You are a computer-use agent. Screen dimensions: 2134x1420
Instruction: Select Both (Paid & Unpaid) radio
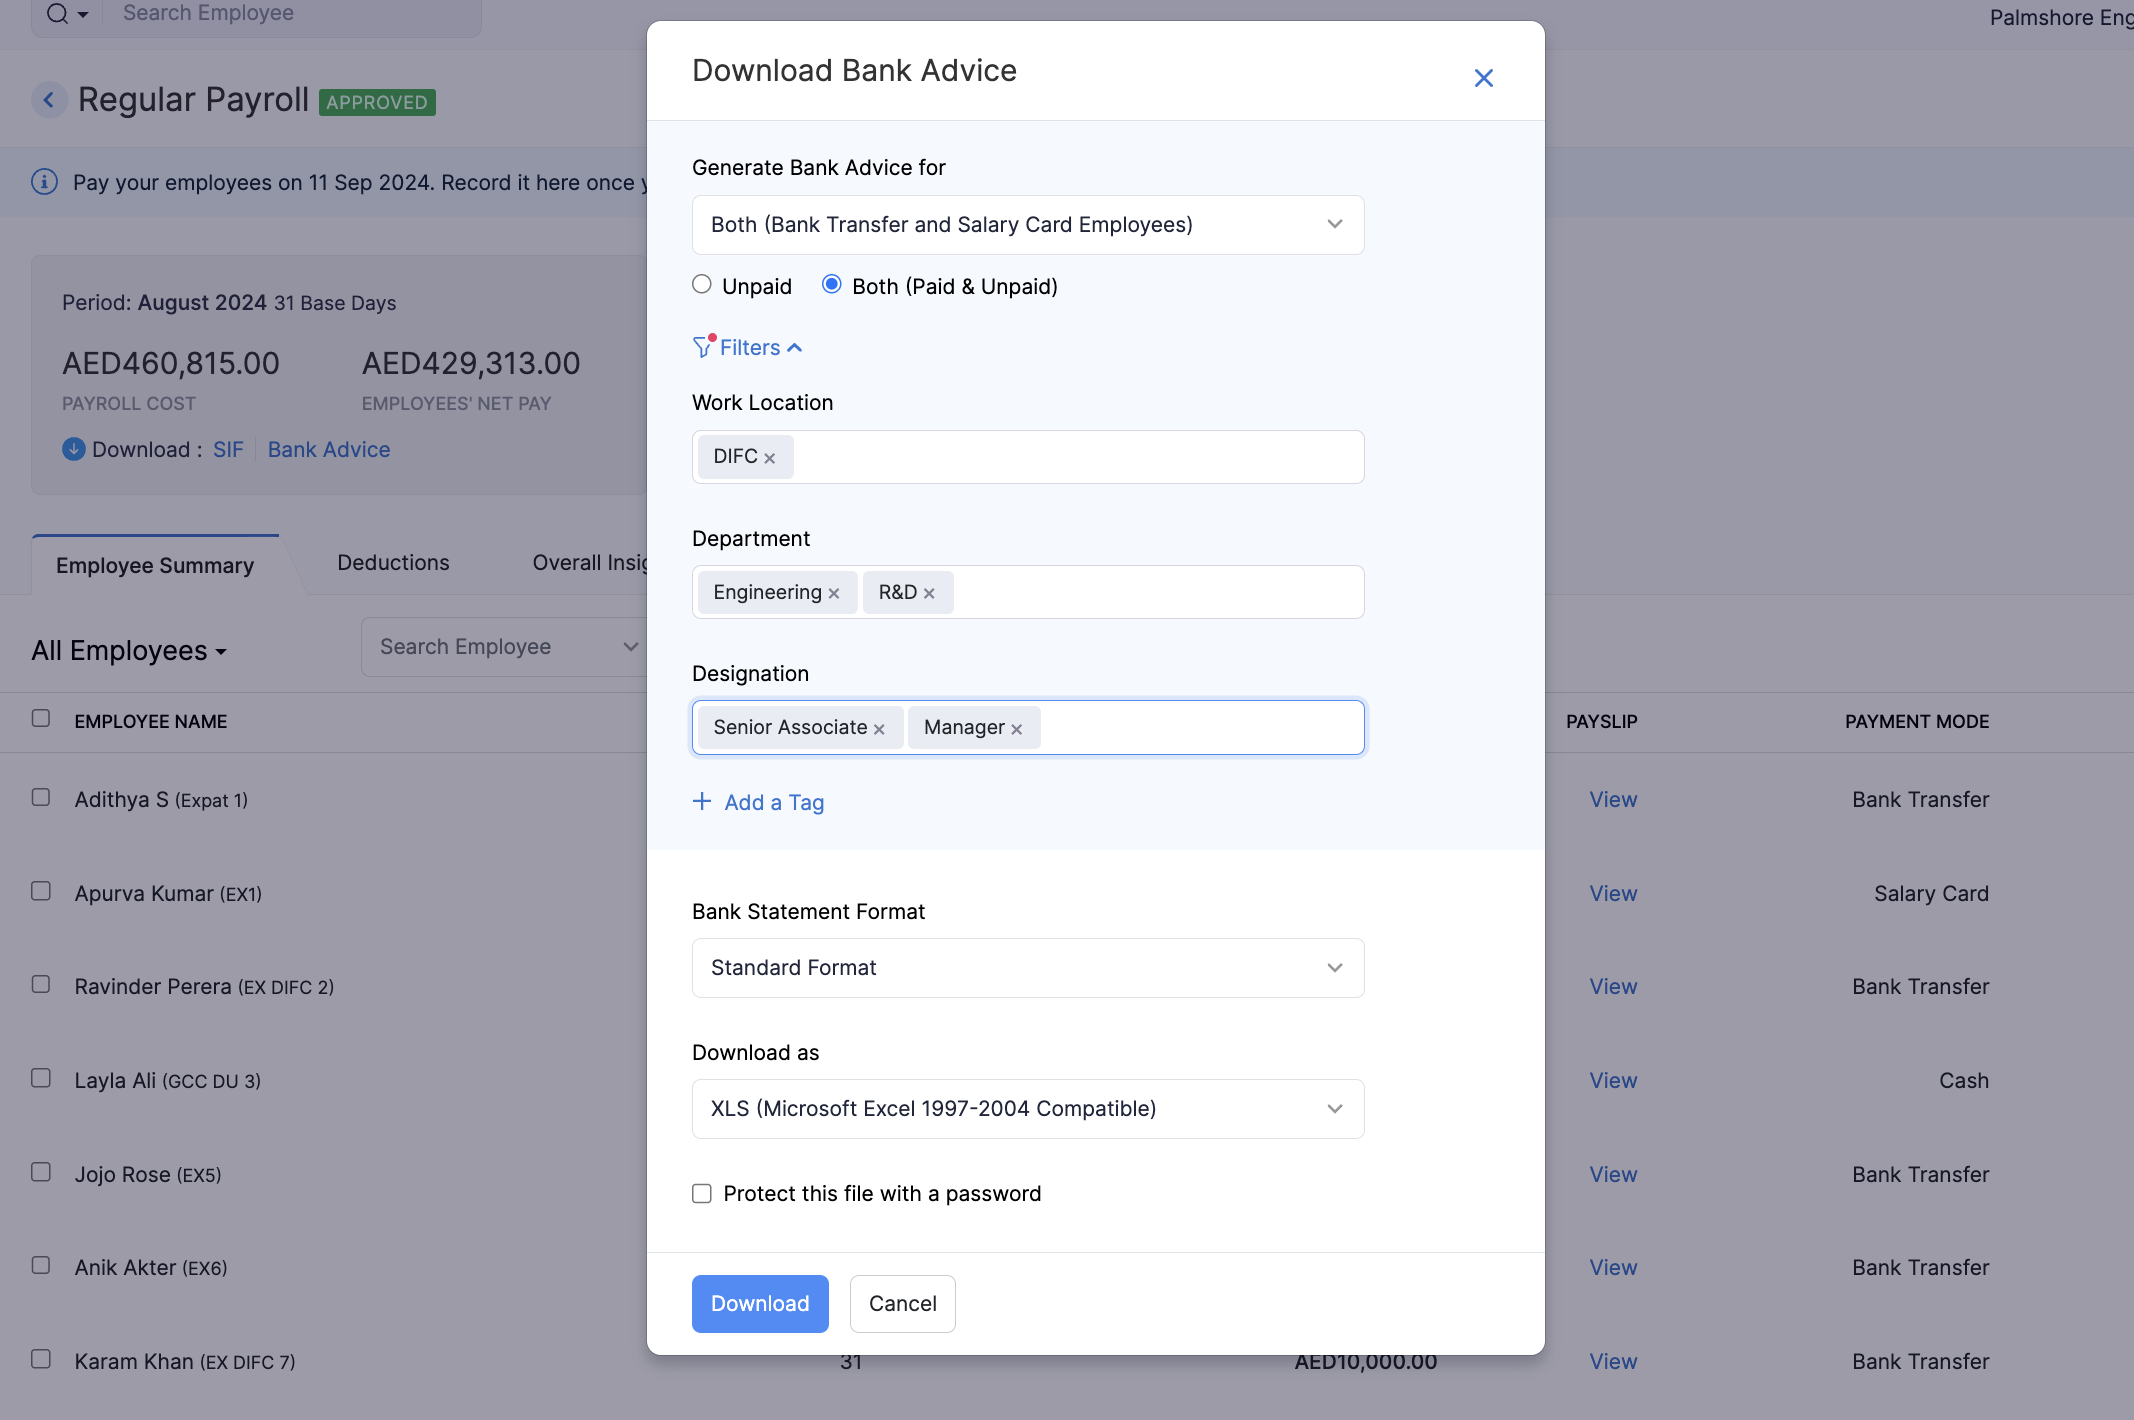pyautogui.click(x=831, y=285)
